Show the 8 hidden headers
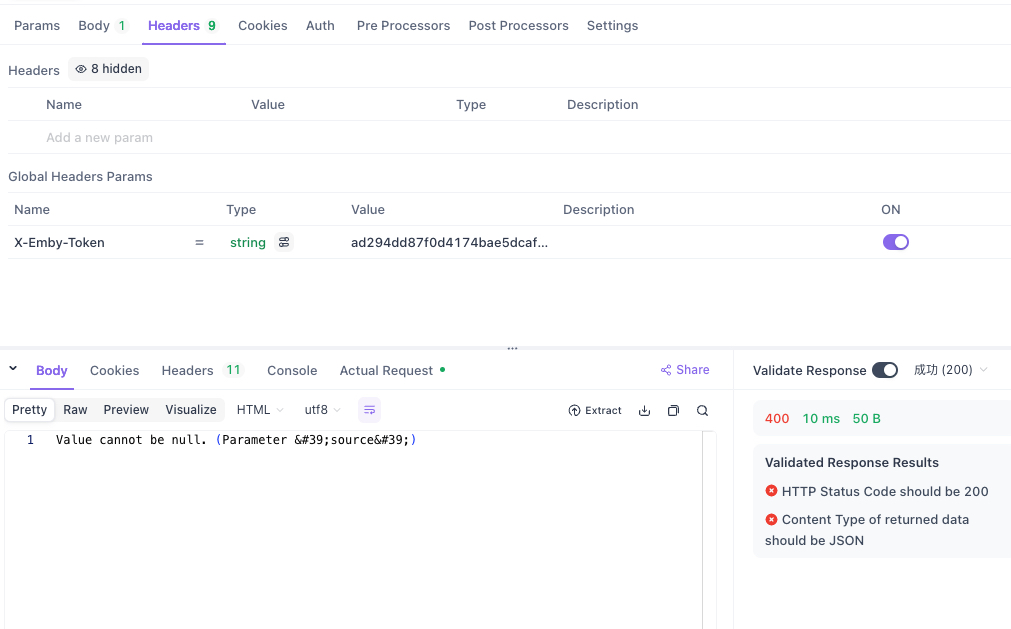This screenshot has height=629, width=1011. tap(108, 69)
